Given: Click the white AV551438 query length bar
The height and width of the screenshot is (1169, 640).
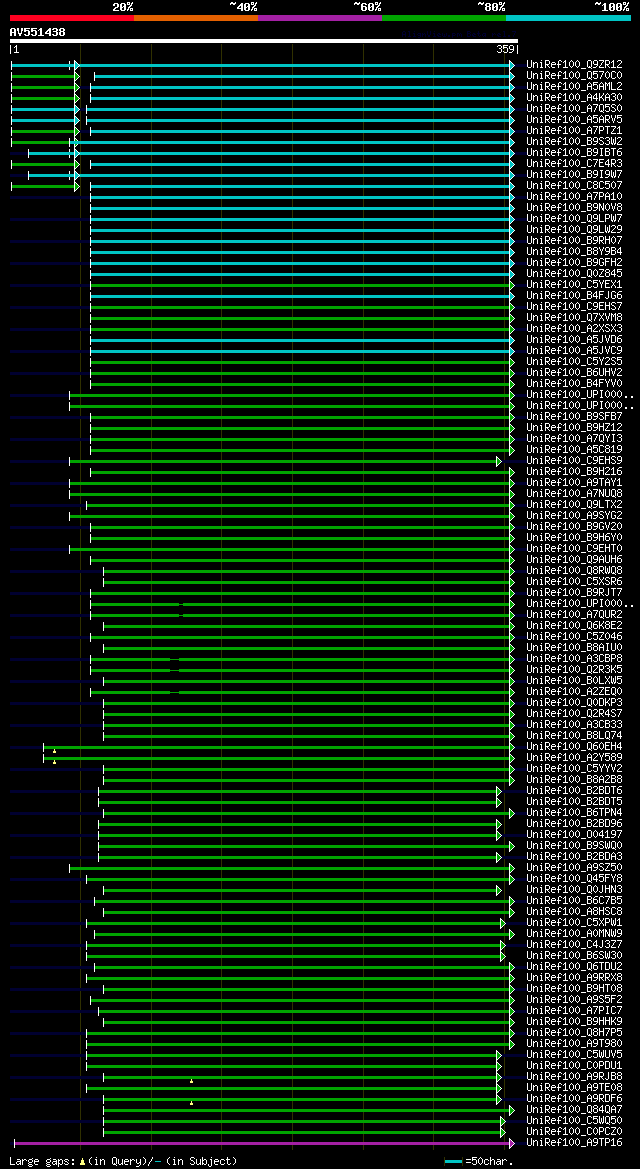Looking at the screenshot, I should (263, 41).
